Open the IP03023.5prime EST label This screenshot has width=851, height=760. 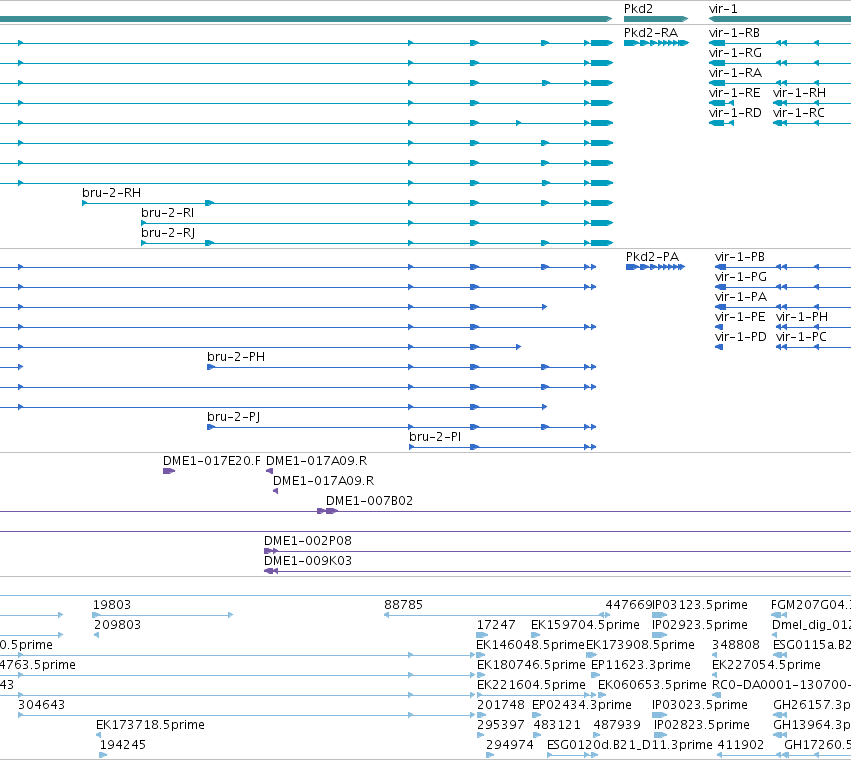[x=700, y=705]
